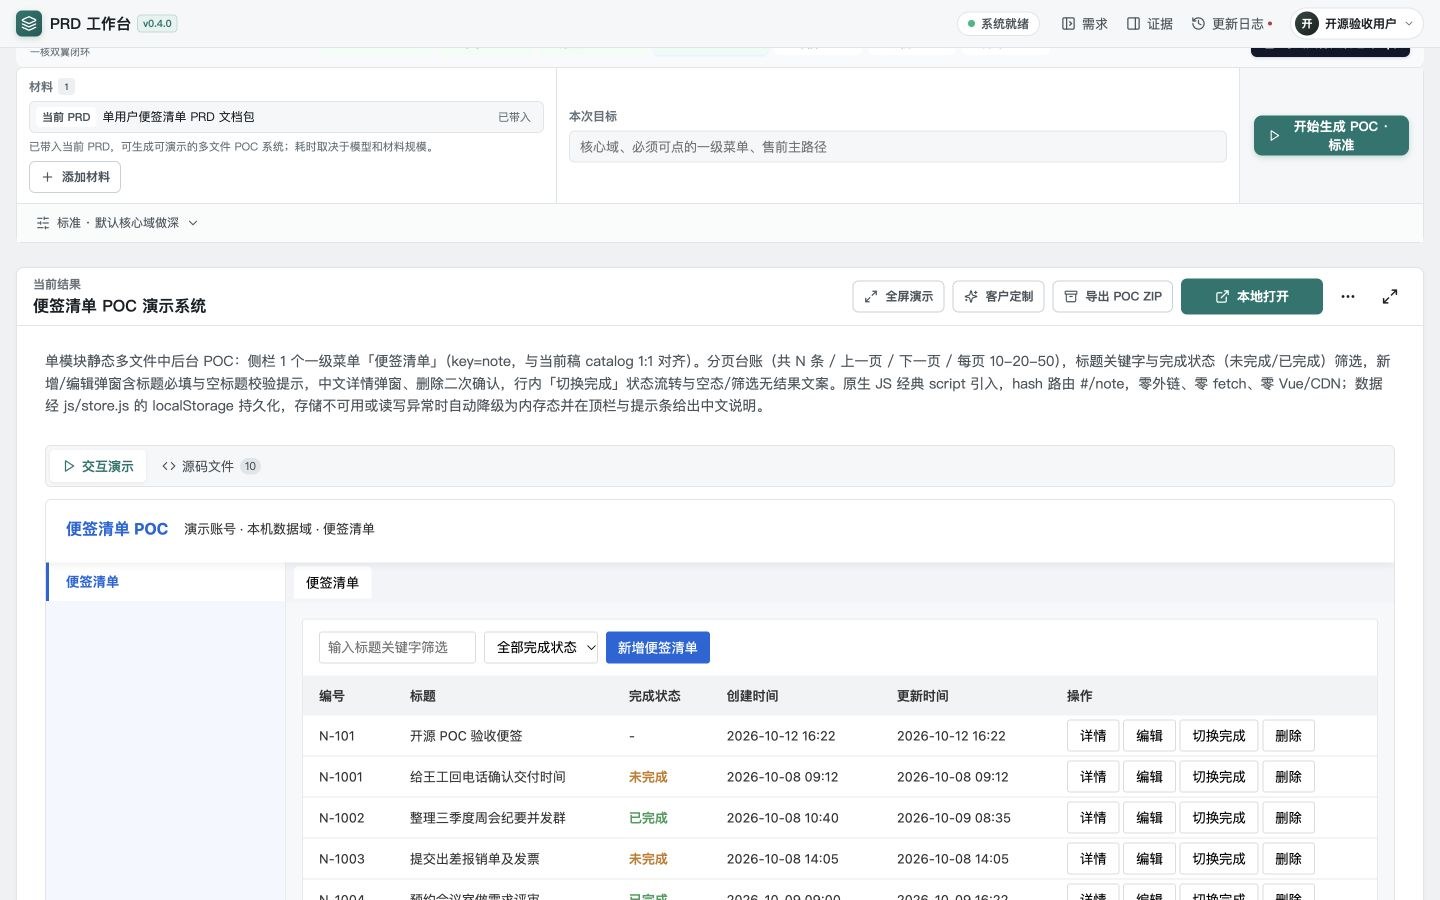Open the 需求 panel
This screenshot has height=900, width=1440.
[x=1085, y=24]
